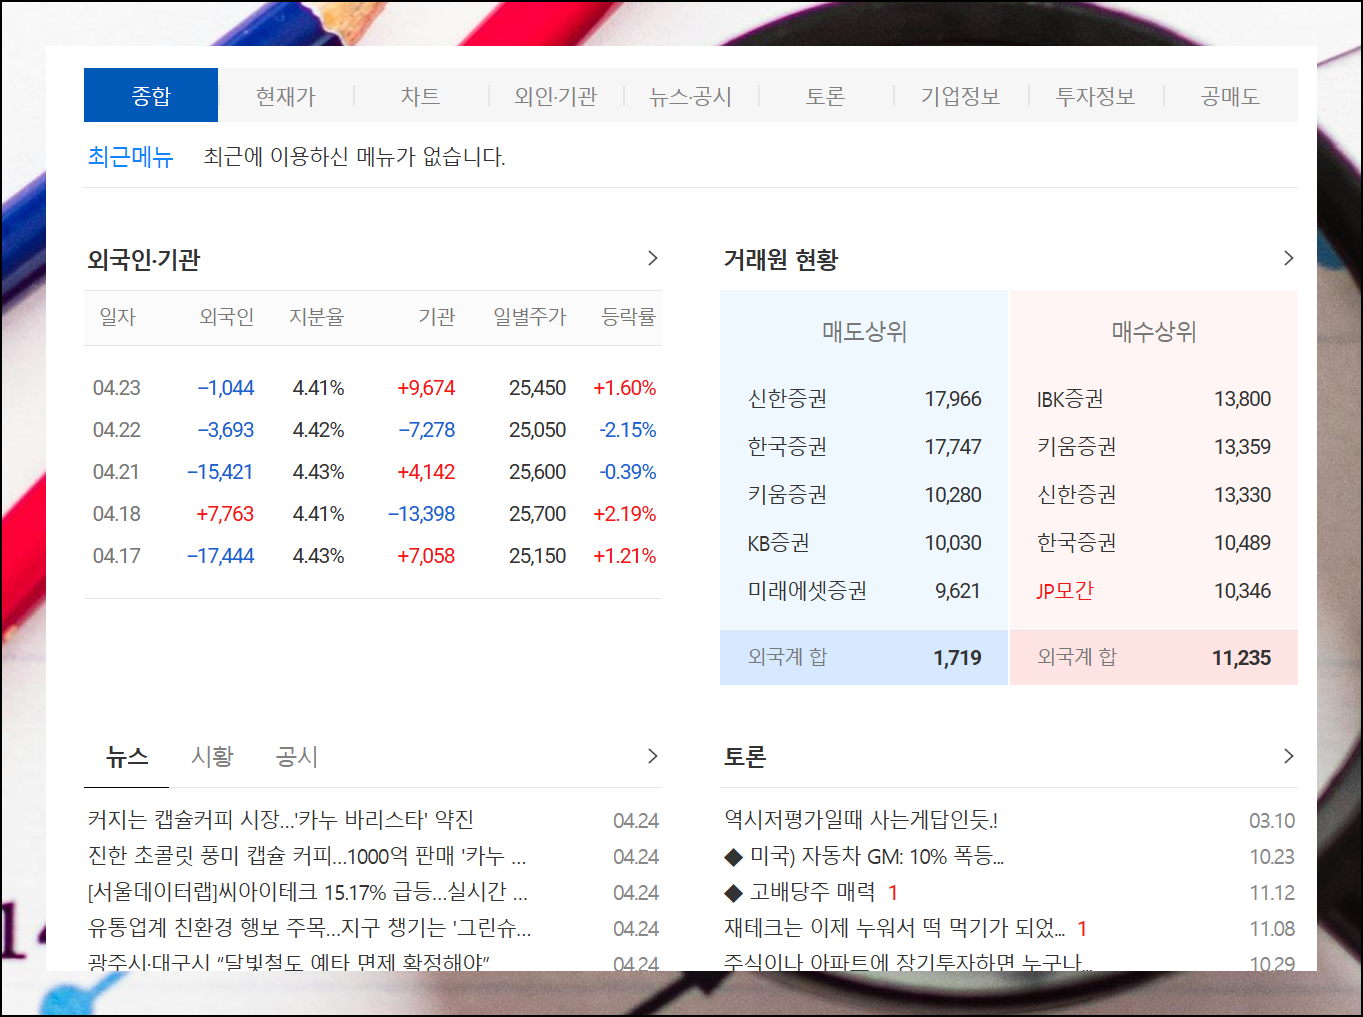Viewport: 1363px width, 1017px height.
Task: Open the 투자정보 tab
Action: (x=1096, y=96)
